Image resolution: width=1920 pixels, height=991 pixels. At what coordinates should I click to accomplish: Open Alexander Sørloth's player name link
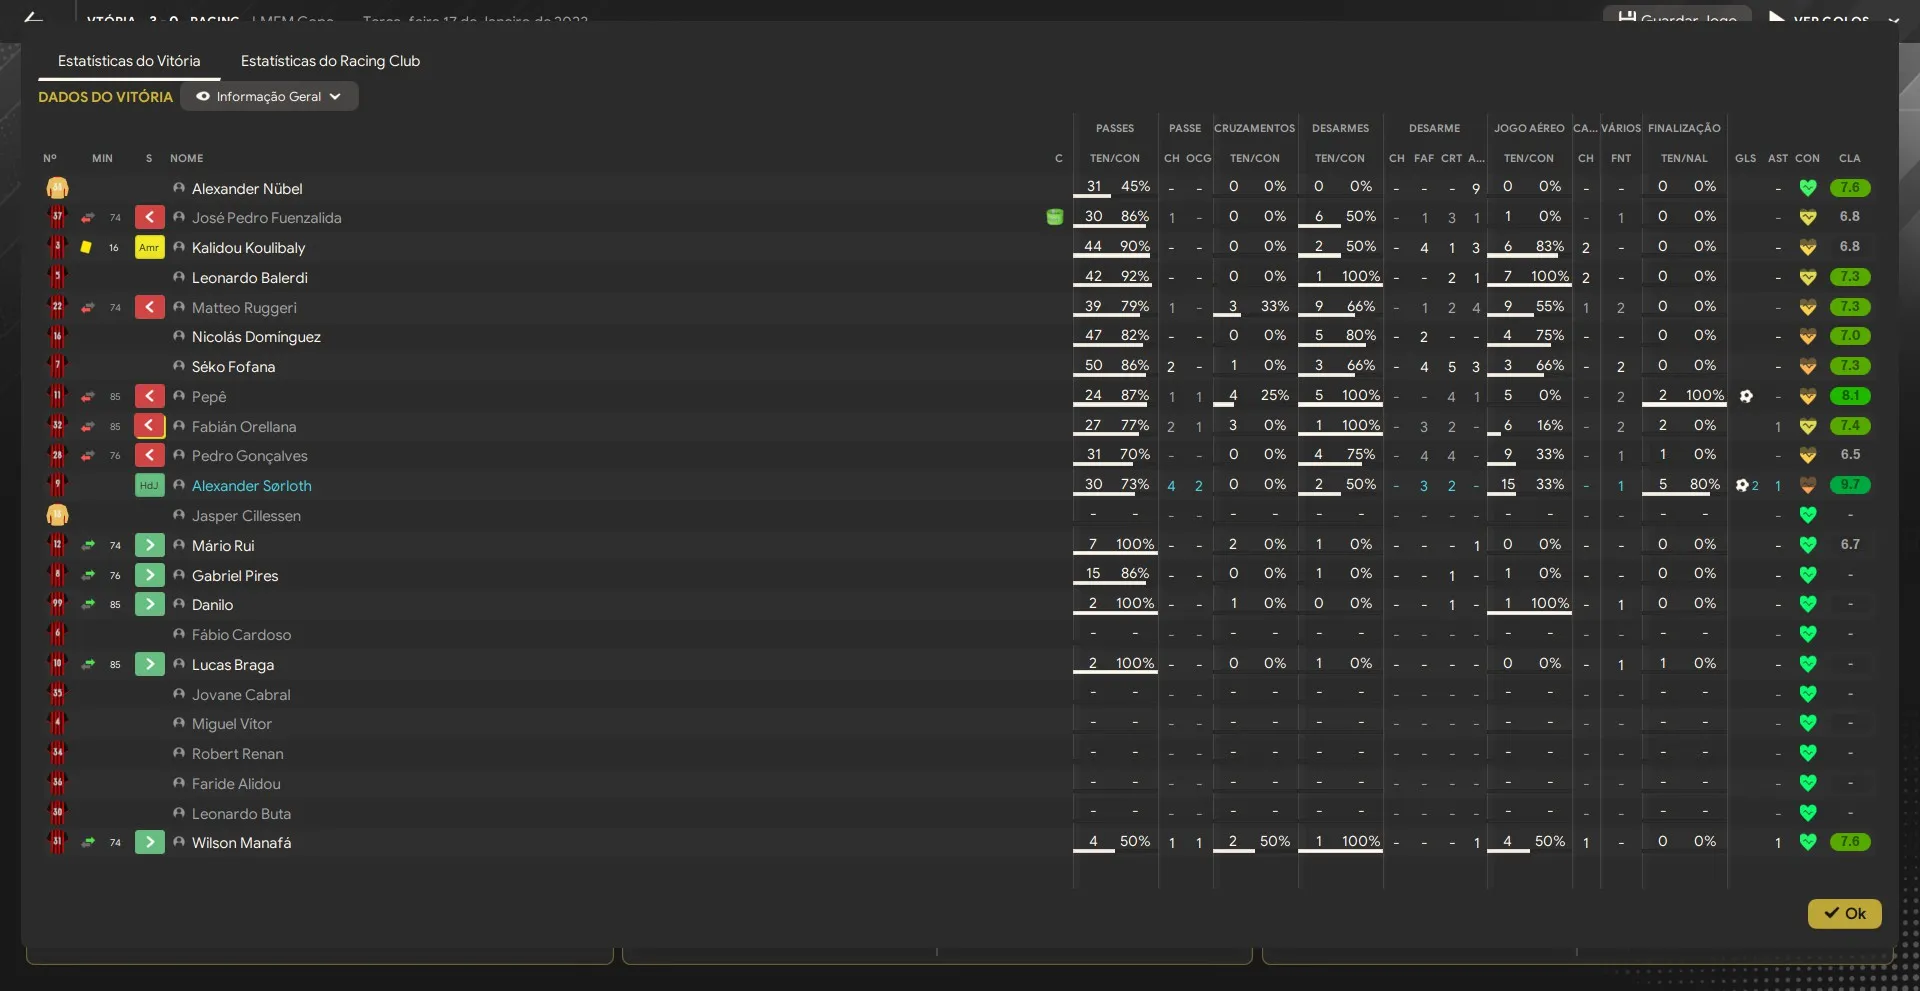(251, 486)
